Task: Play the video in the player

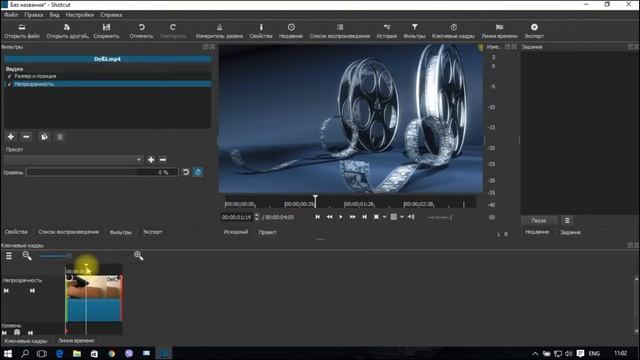Action: 341,217
